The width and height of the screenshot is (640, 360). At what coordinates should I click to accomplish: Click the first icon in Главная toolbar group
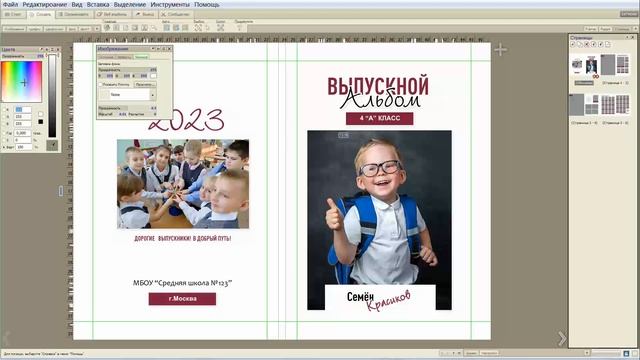click(x=107, y=28)
